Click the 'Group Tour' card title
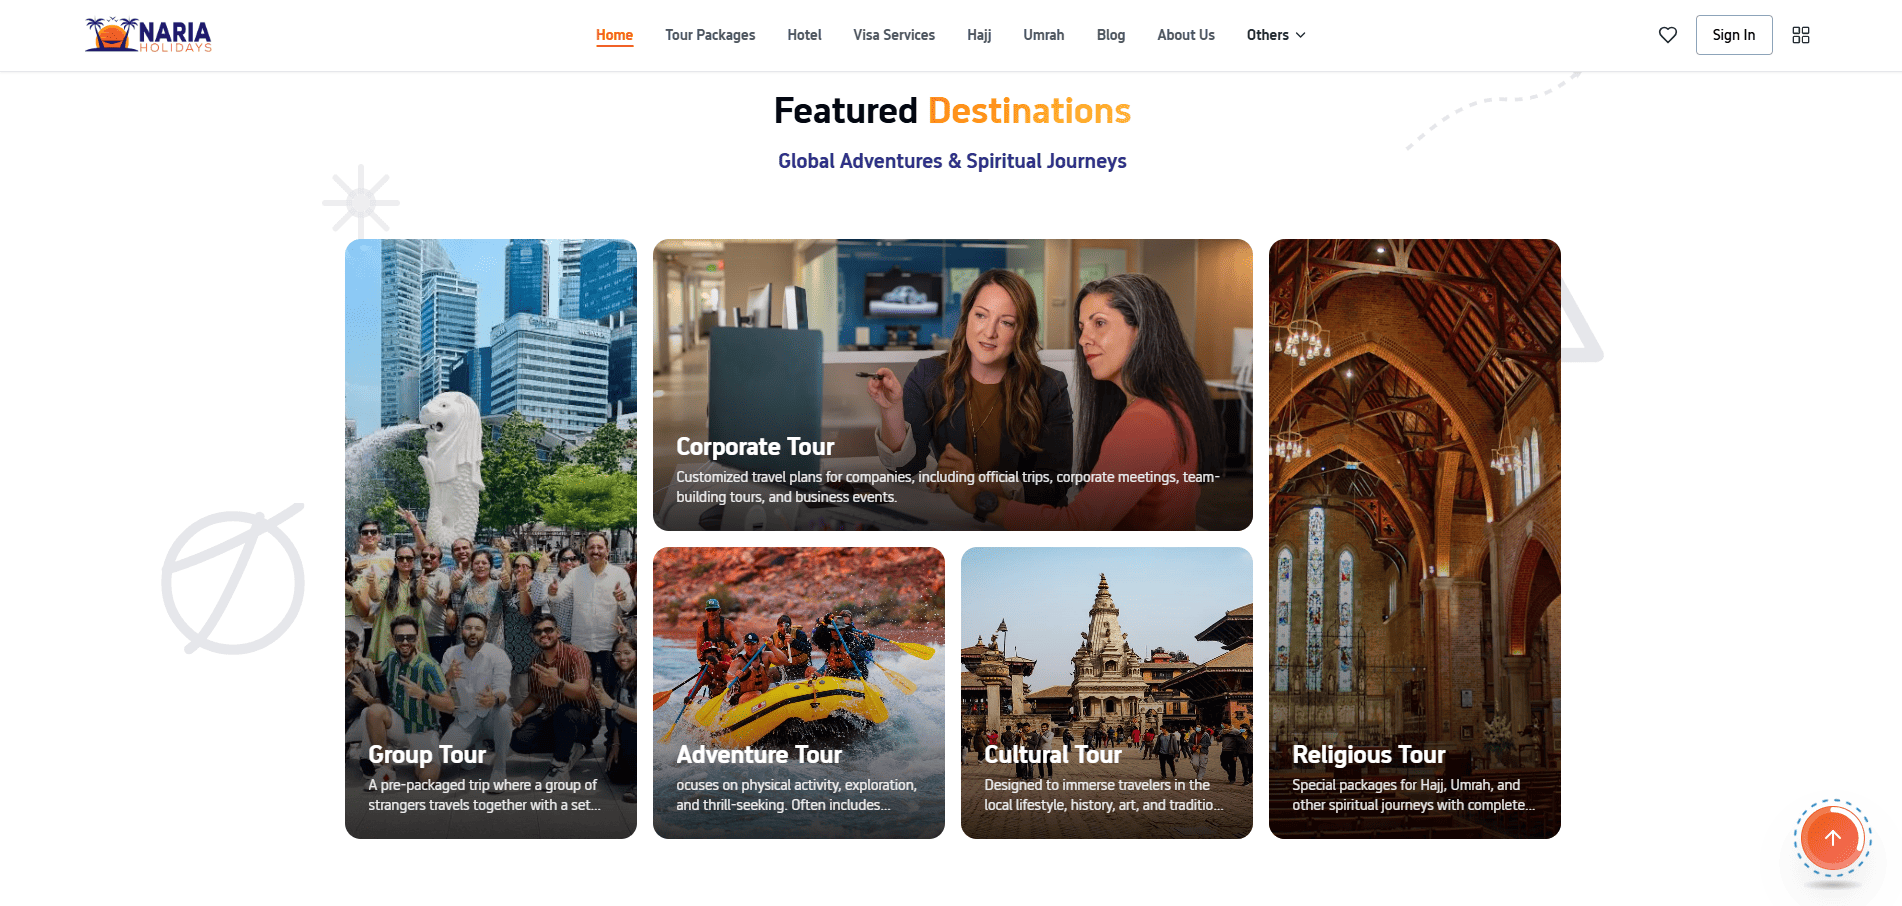This screenshot has height=906, width=1902. (427, 755)
